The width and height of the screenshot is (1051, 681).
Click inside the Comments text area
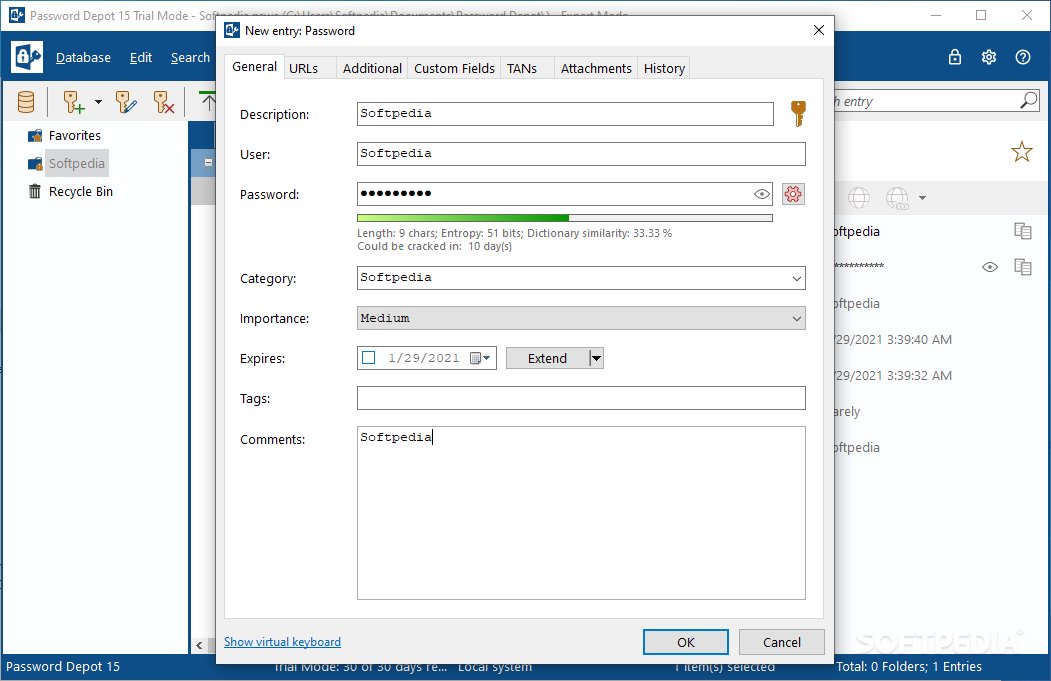[581, 513]
